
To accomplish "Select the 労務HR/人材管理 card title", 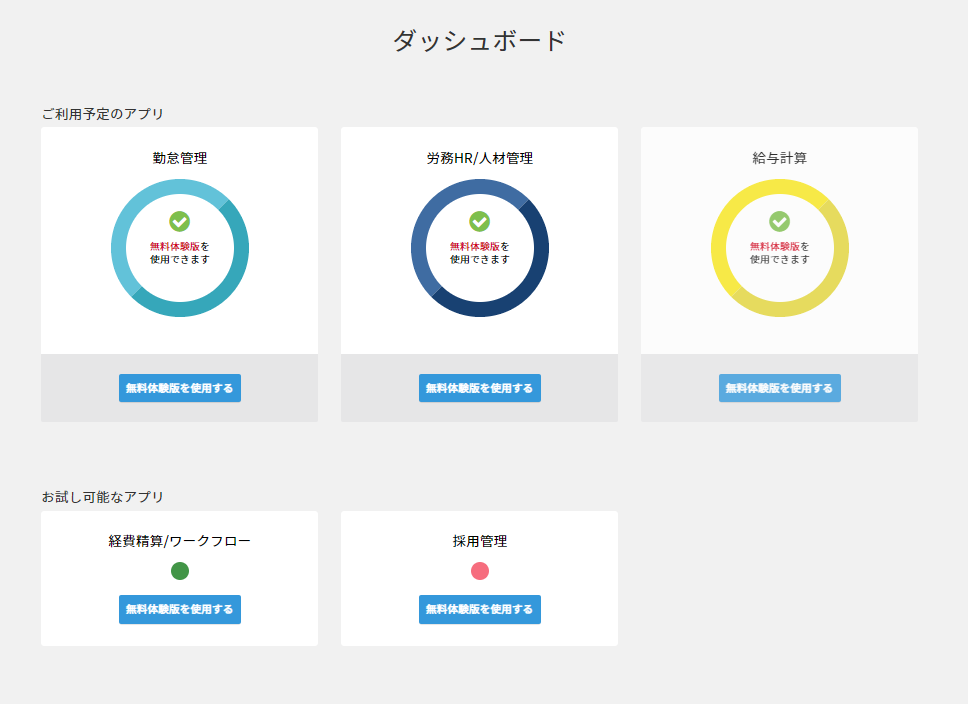I will [x=480, y=158].
